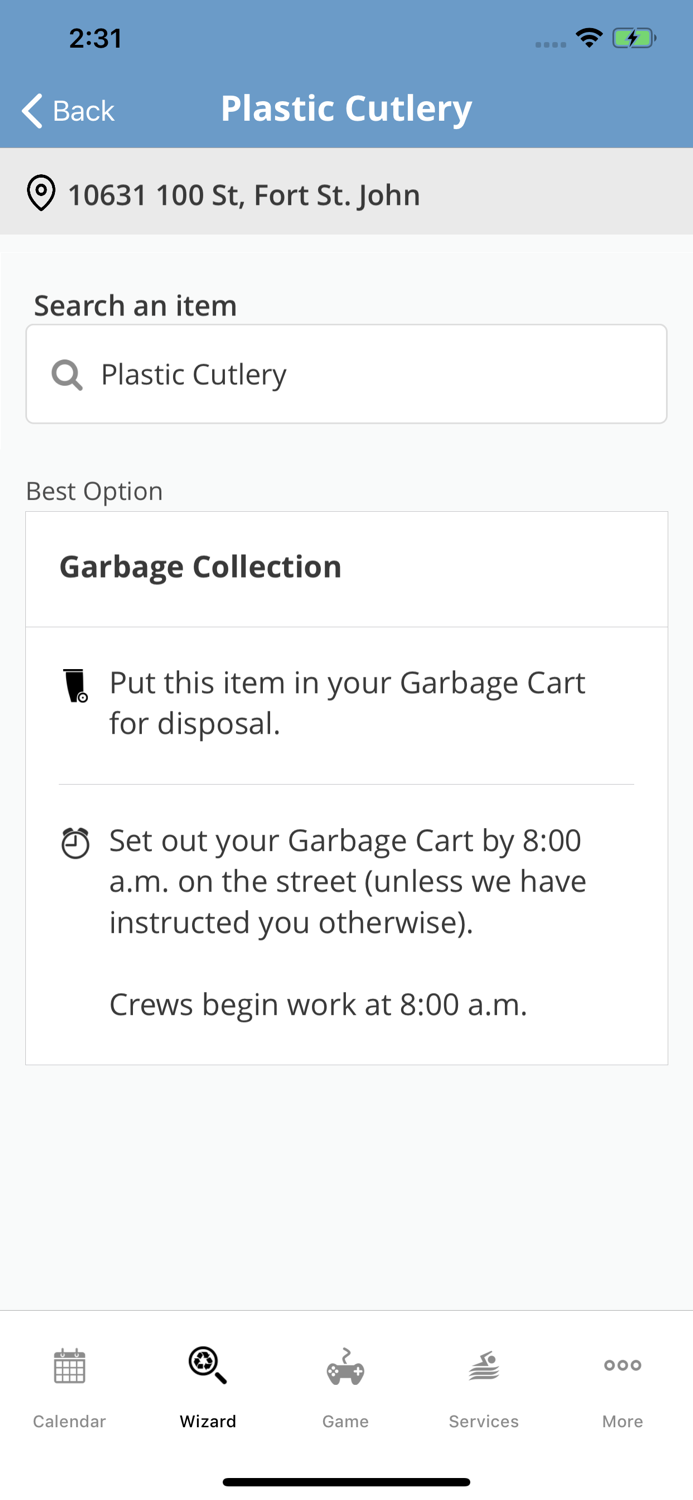Screen dimensions: 693x1500
Task: Switch to the Services tab
Action: pos(484,1385)
